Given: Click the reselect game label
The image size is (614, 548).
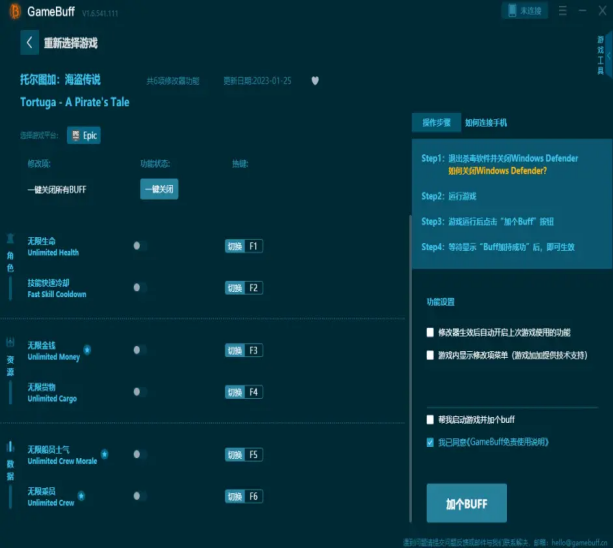Looking at the screenshot, I should pos(70,43).
